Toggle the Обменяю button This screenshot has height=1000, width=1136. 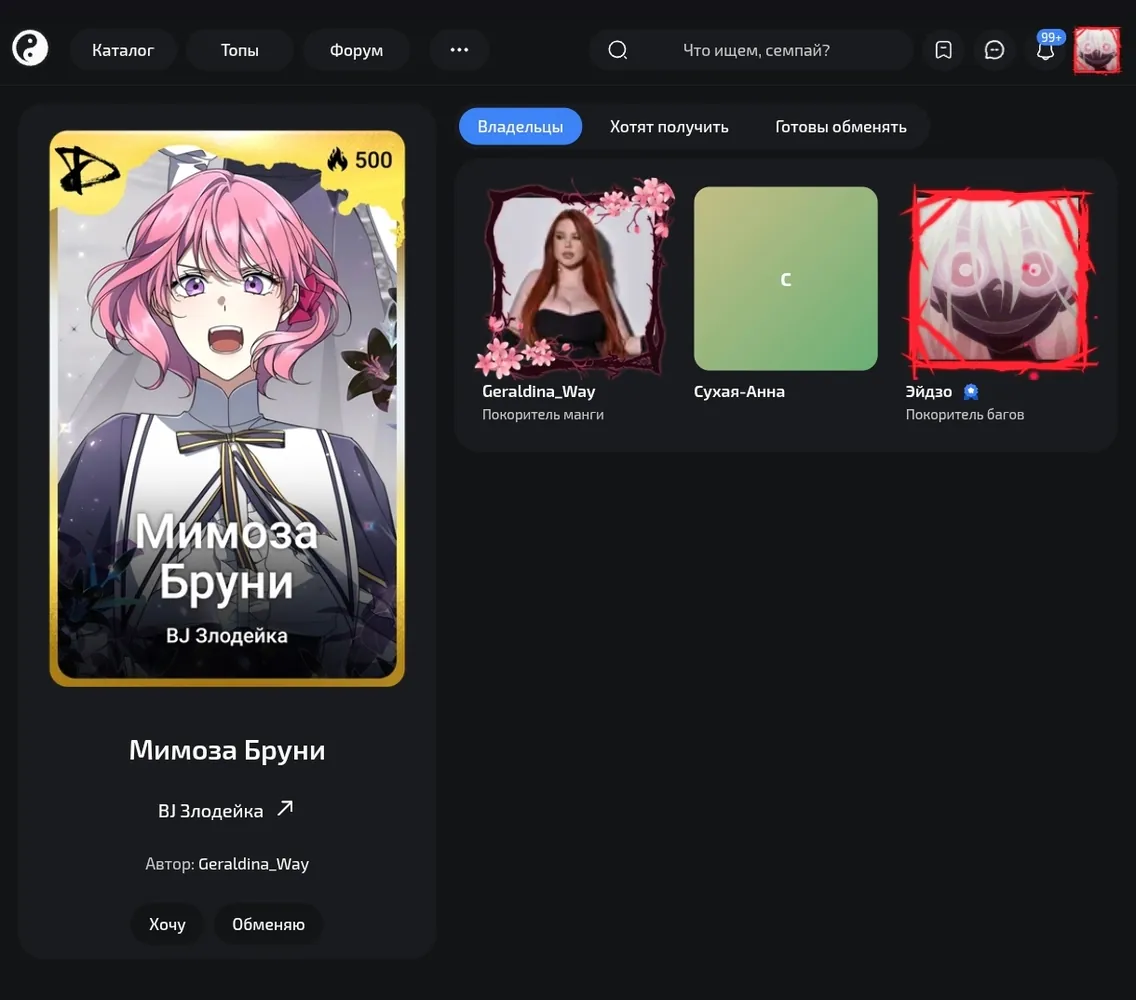click(x=268, y=924)
